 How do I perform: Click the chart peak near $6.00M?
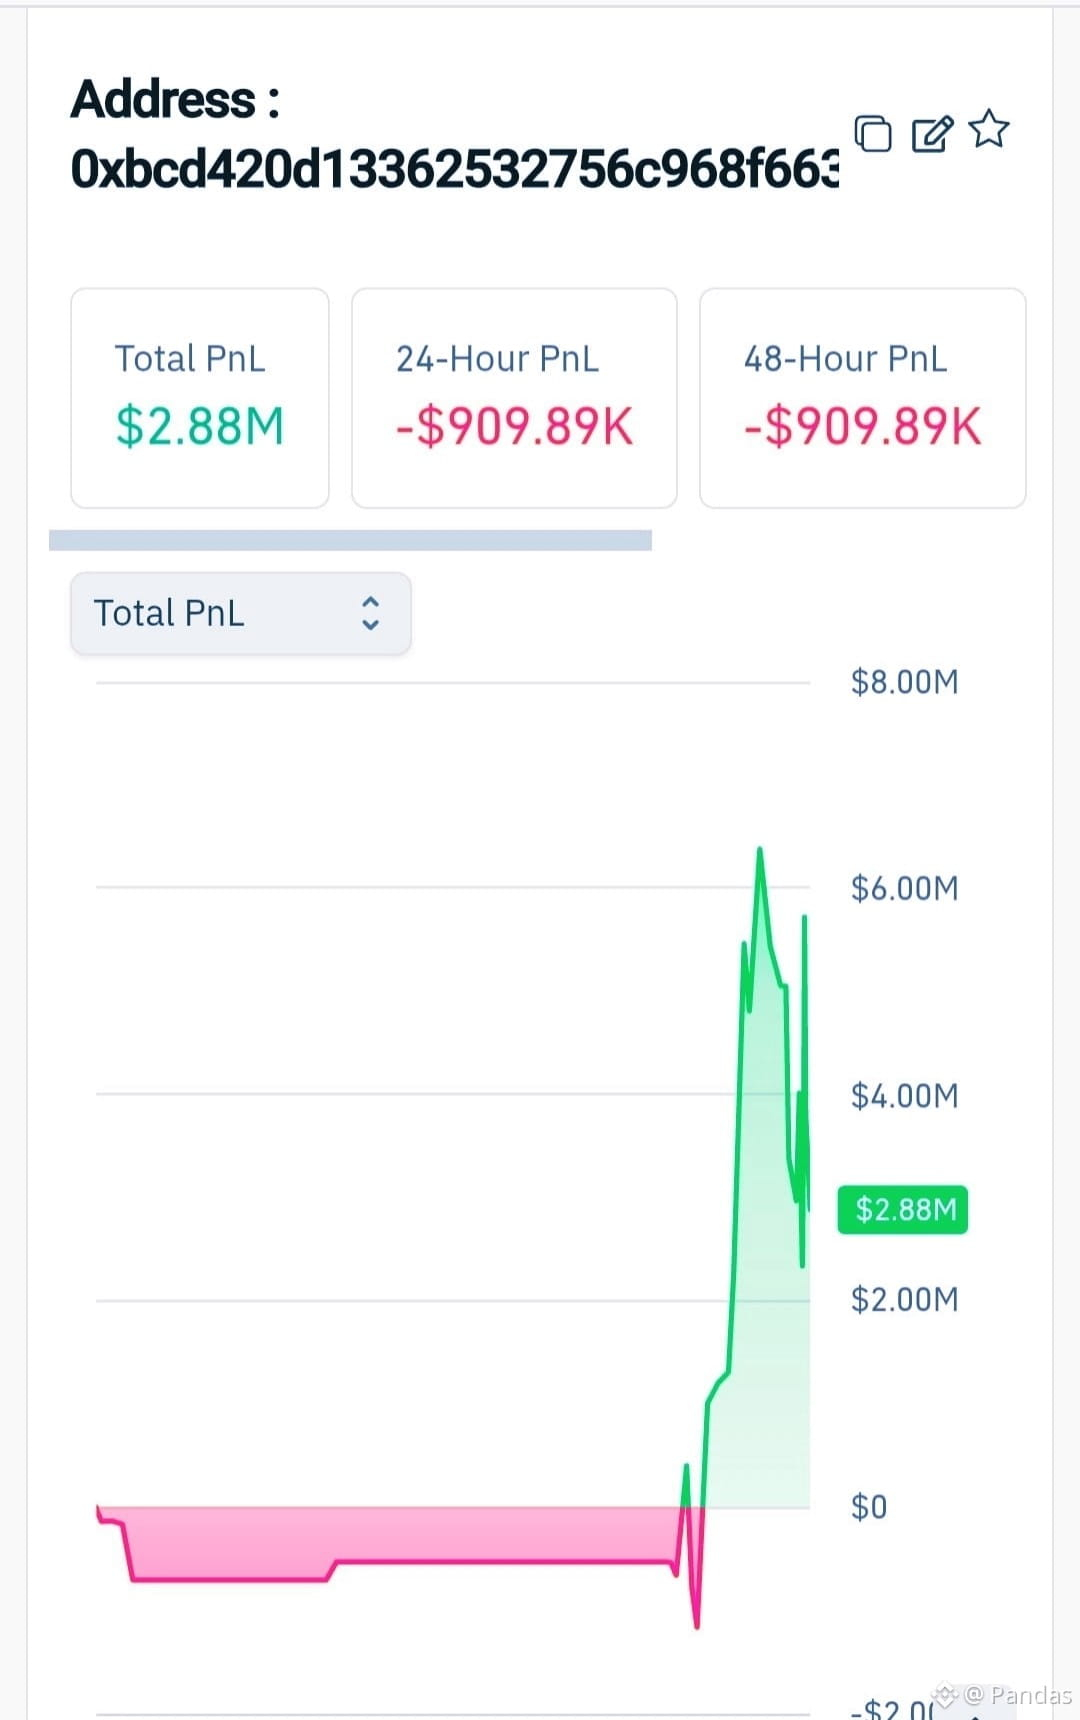(760, 850)
